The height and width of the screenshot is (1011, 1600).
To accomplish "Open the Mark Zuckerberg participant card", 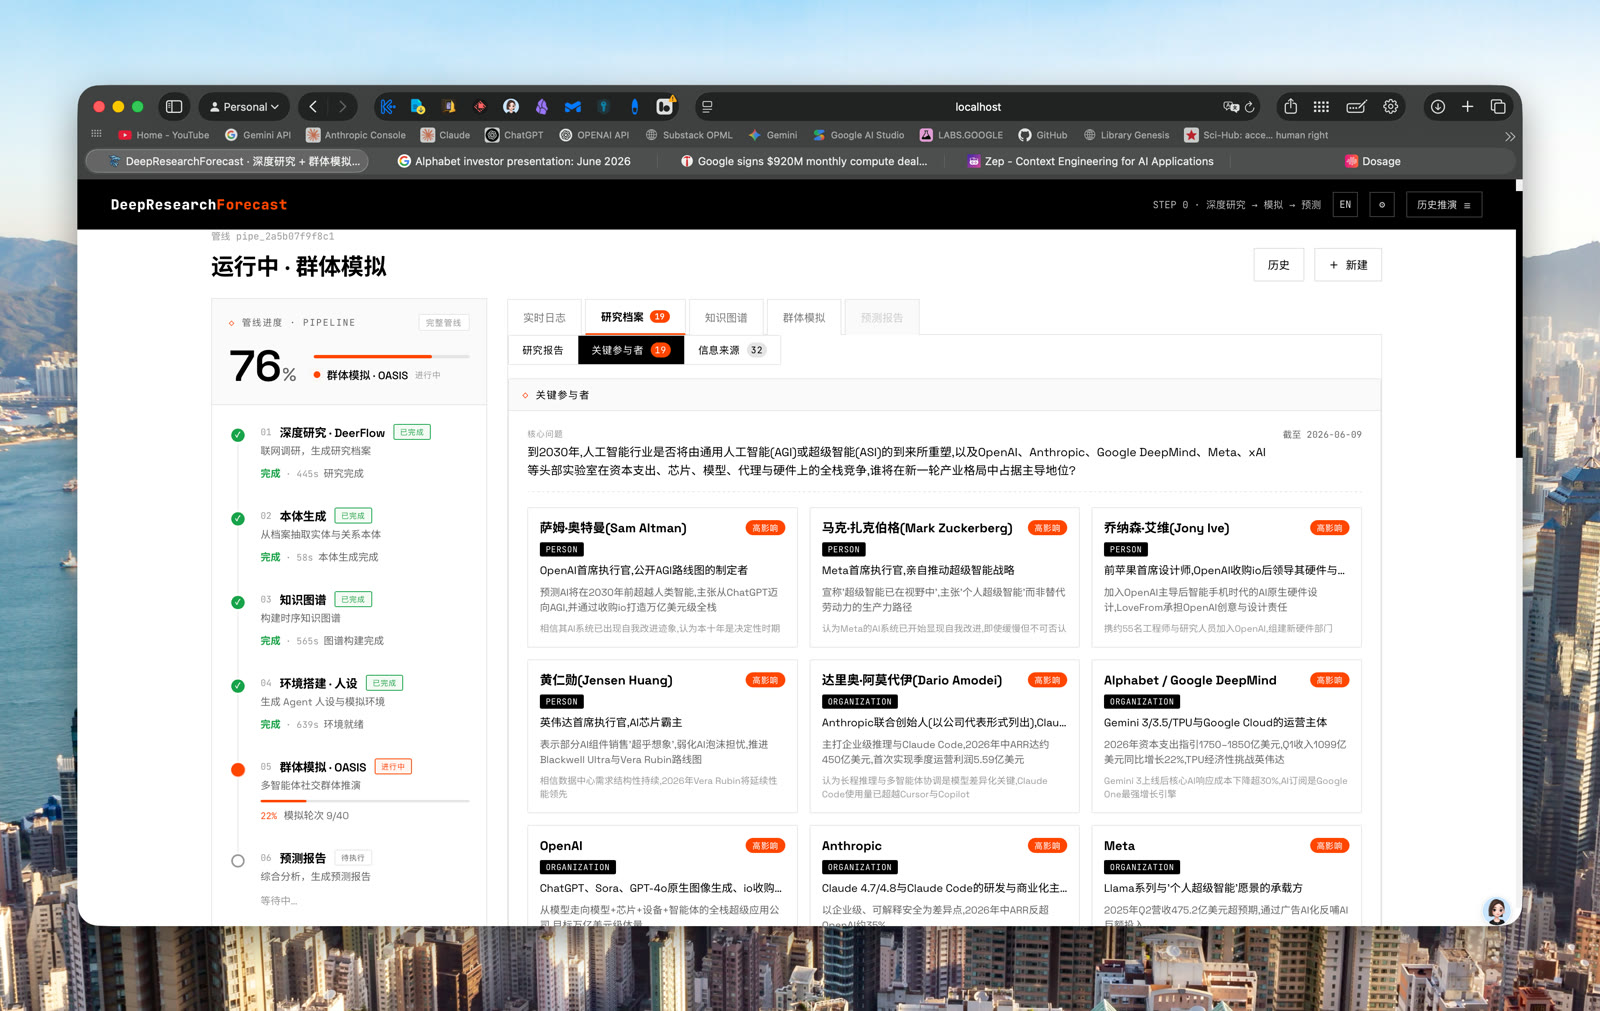I will coord(944,577).
